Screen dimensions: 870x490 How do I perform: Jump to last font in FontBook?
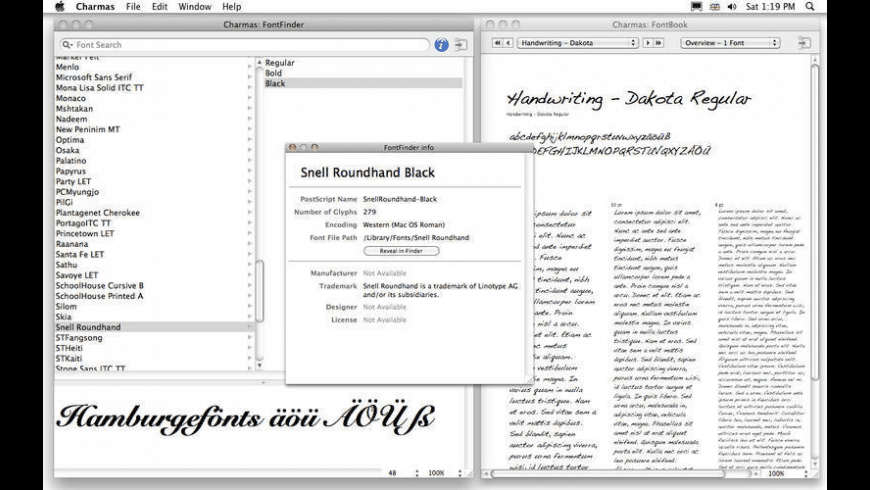point(659,43)
